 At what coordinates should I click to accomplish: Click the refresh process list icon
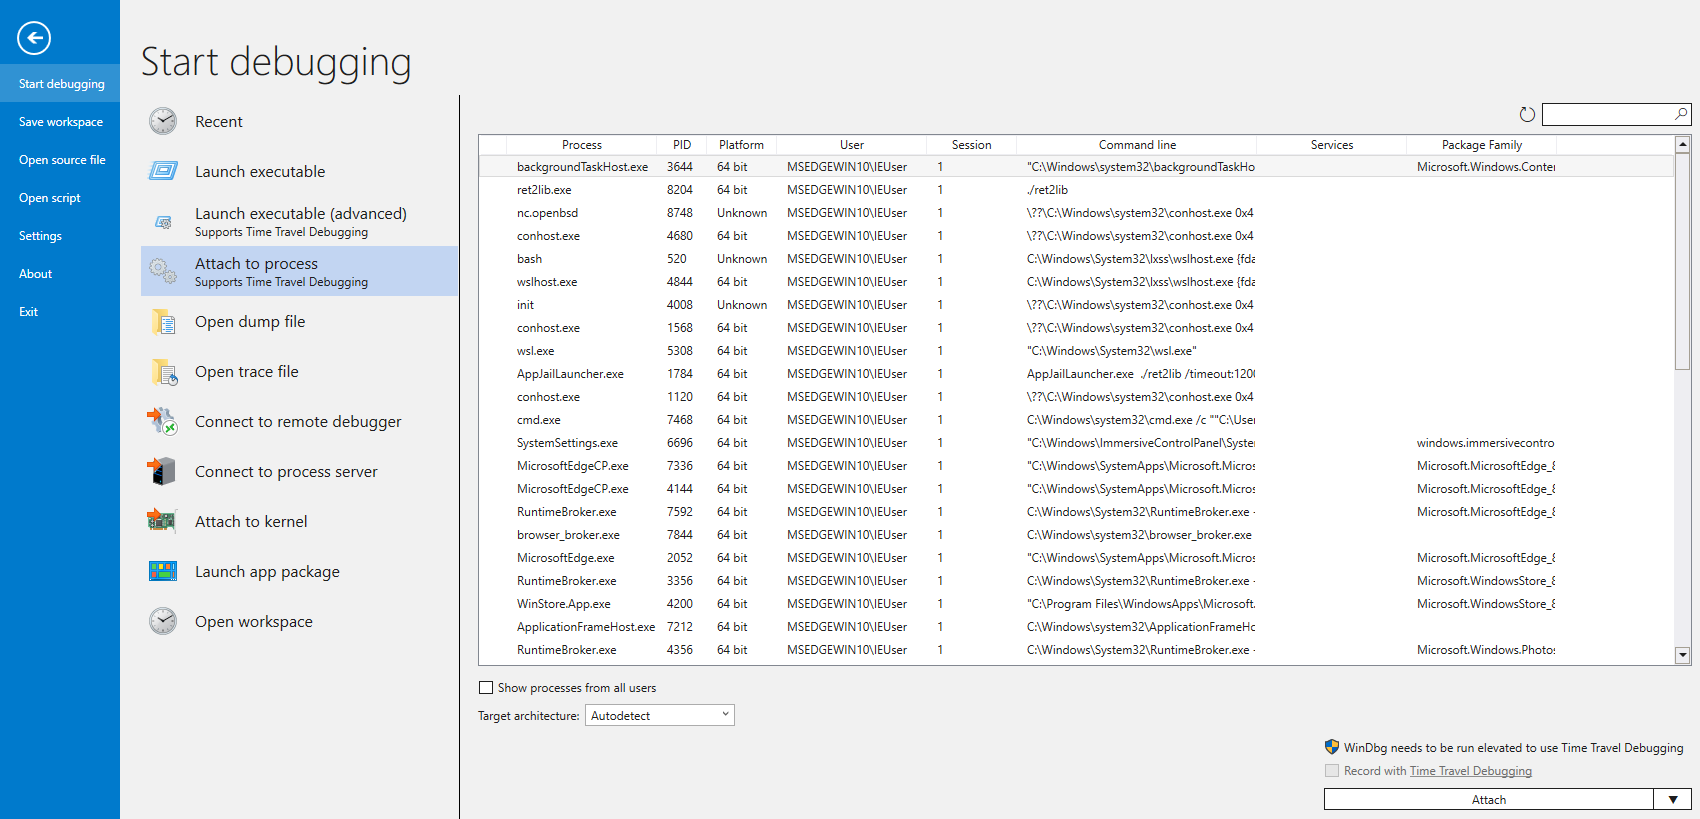click(x=1527, y=115)
